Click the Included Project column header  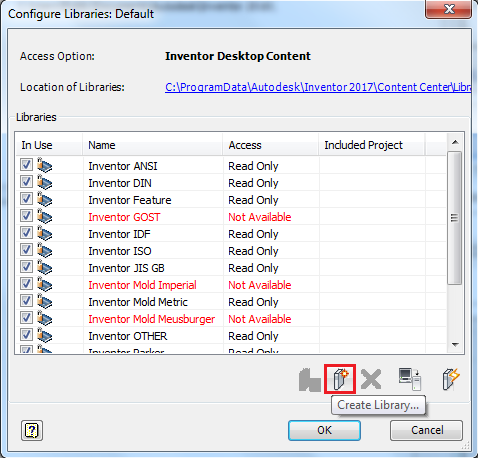372,145
